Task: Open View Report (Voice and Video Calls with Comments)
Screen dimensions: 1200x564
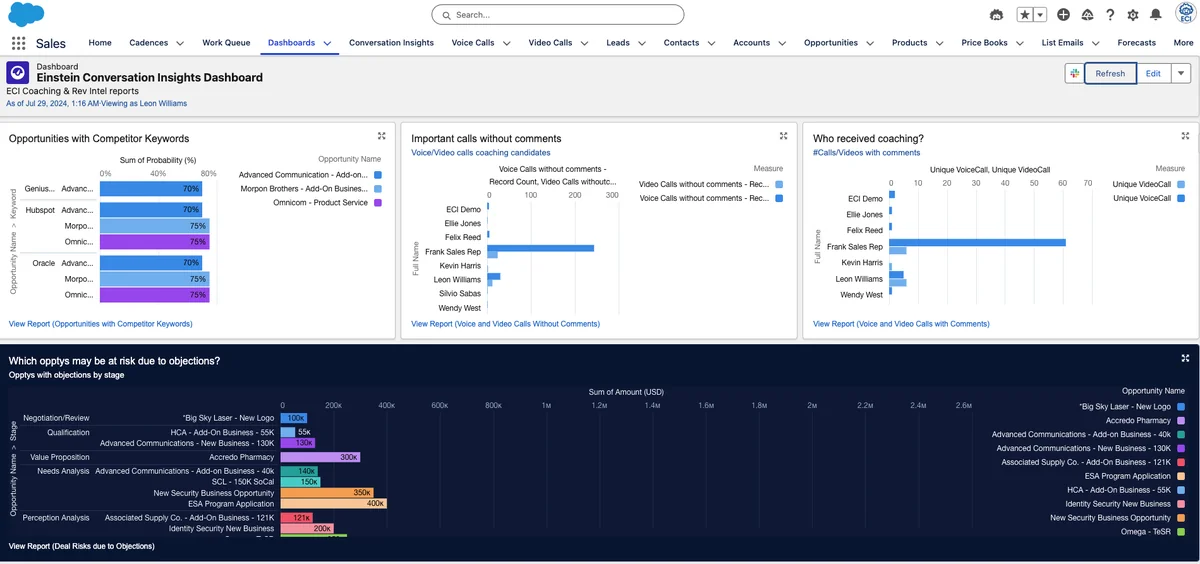Action: 901,324
